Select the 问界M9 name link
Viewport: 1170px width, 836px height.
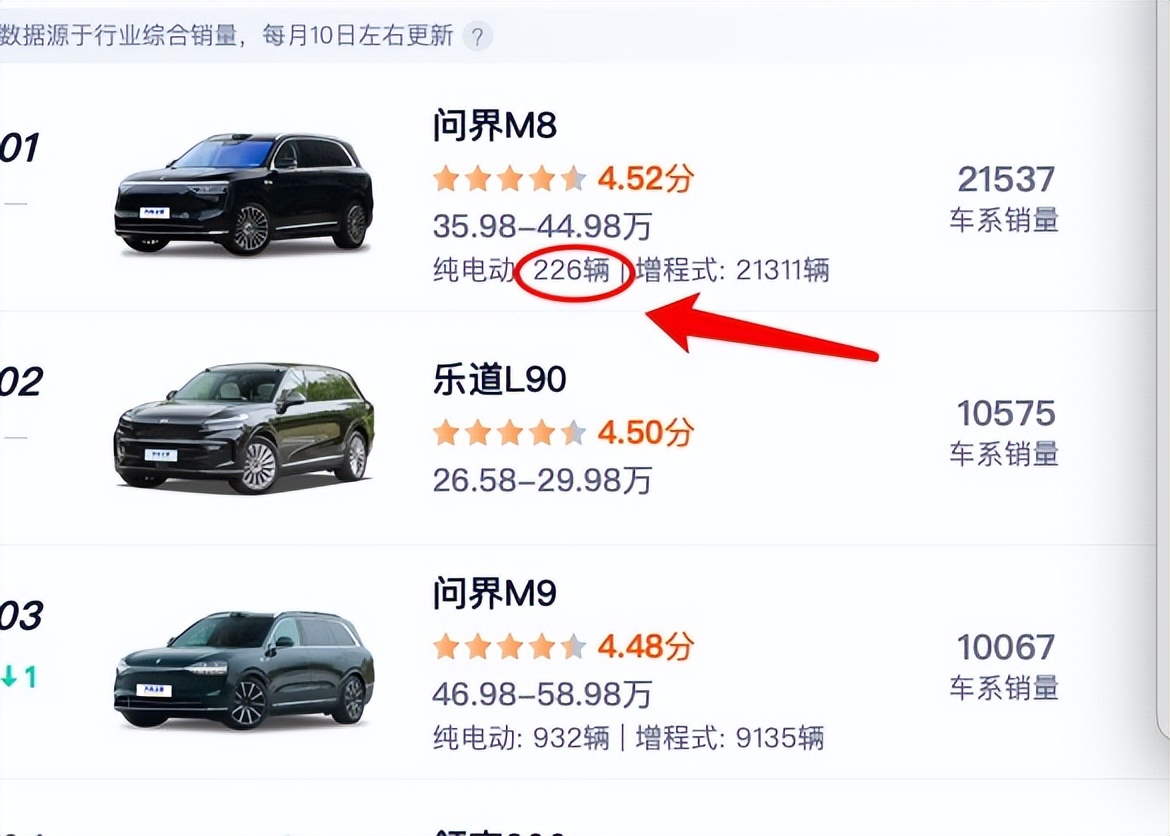pos(492,593)
